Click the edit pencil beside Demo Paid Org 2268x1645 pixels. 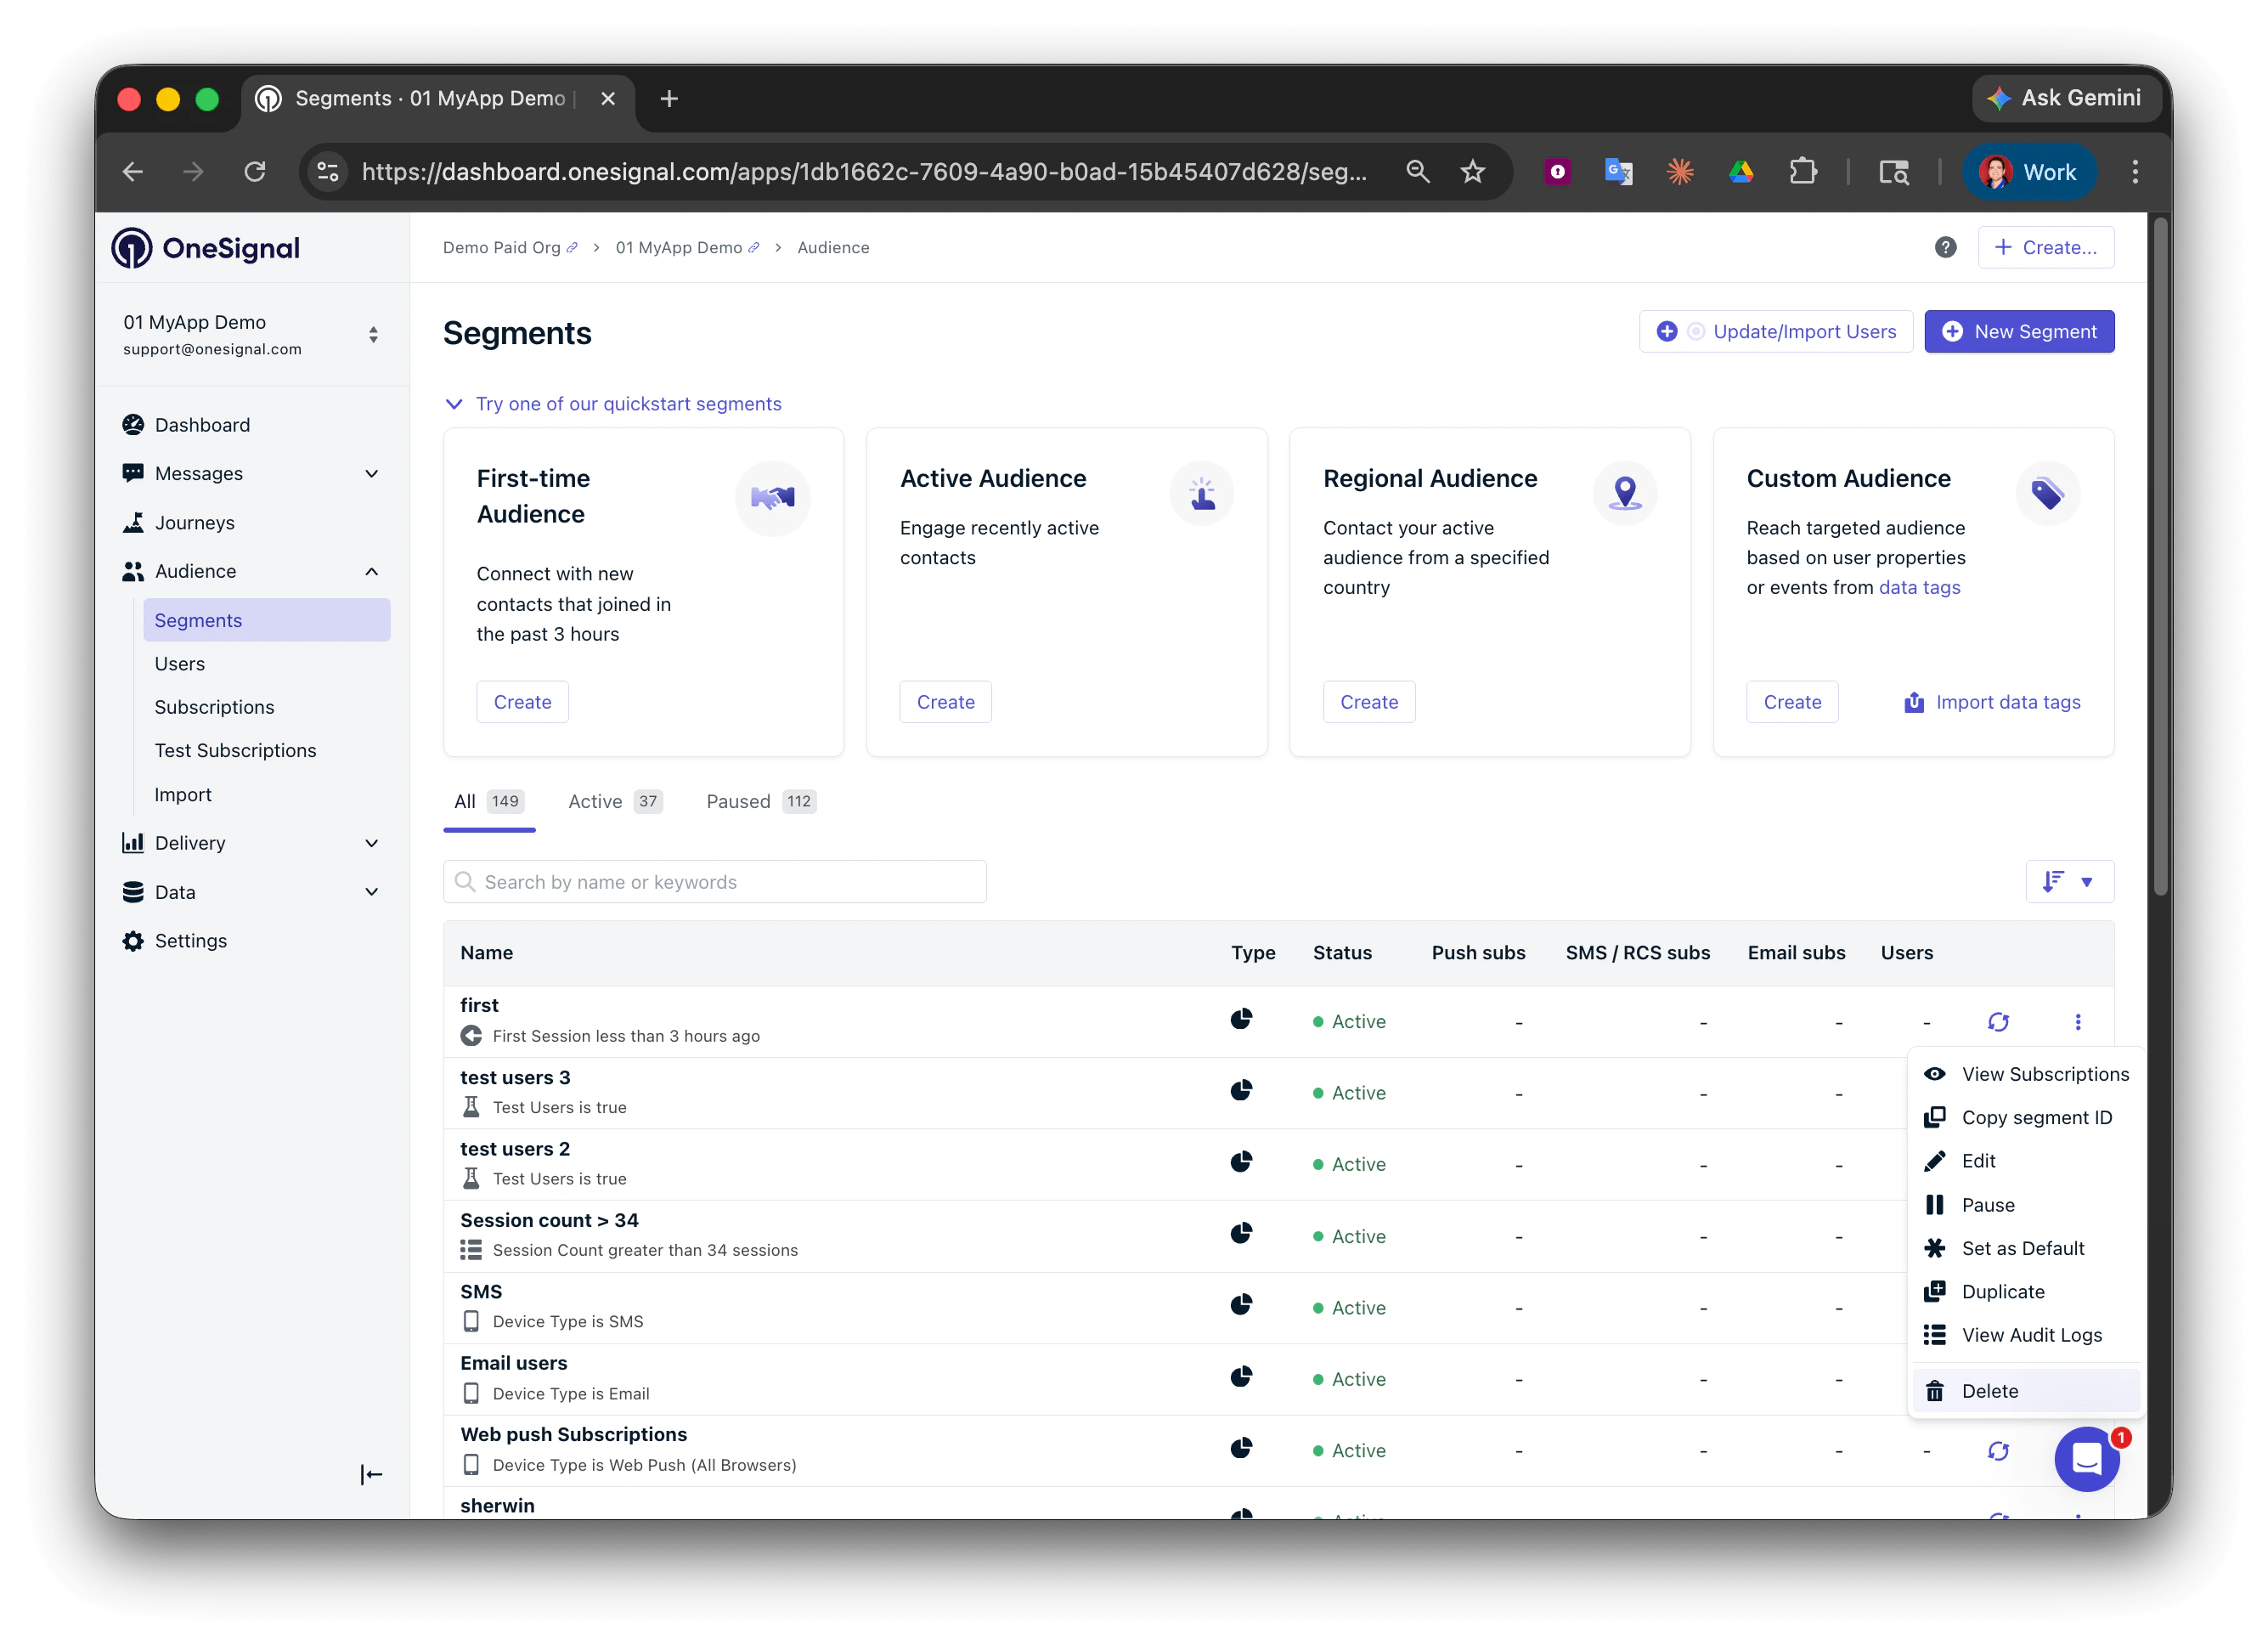pos(572,248)
